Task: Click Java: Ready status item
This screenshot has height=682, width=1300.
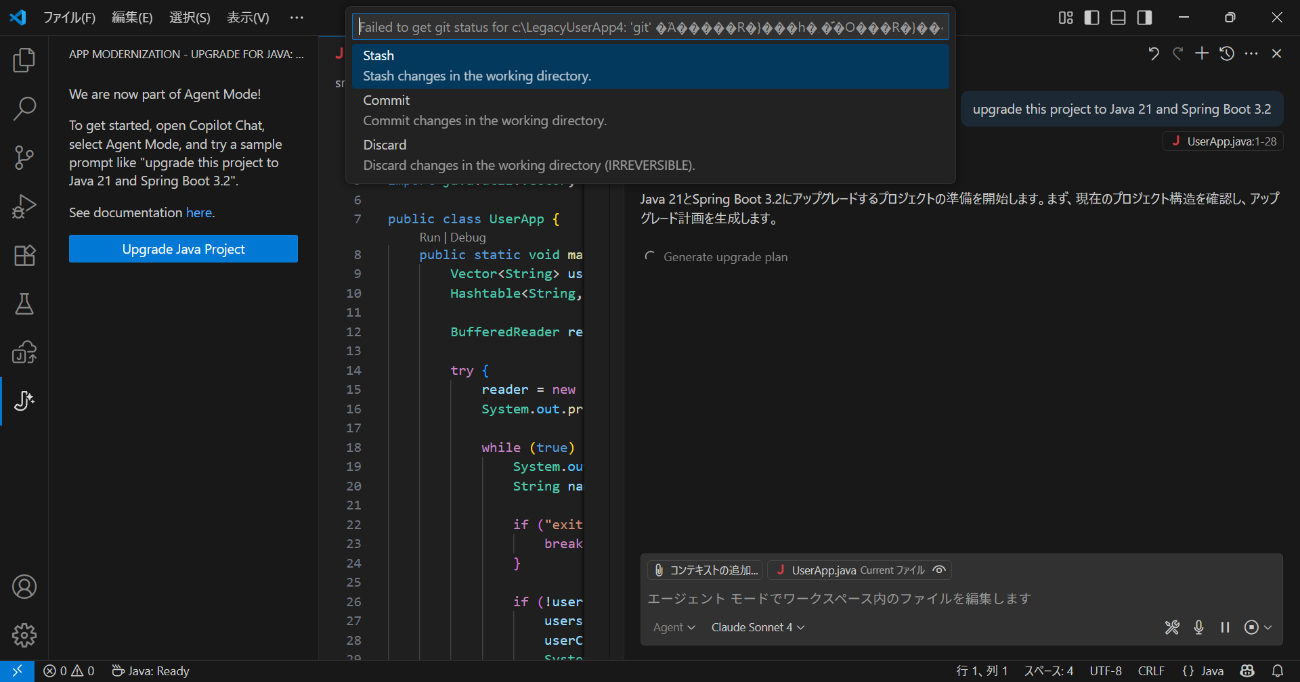Action: pyautogui.click(x=150, y=671)
